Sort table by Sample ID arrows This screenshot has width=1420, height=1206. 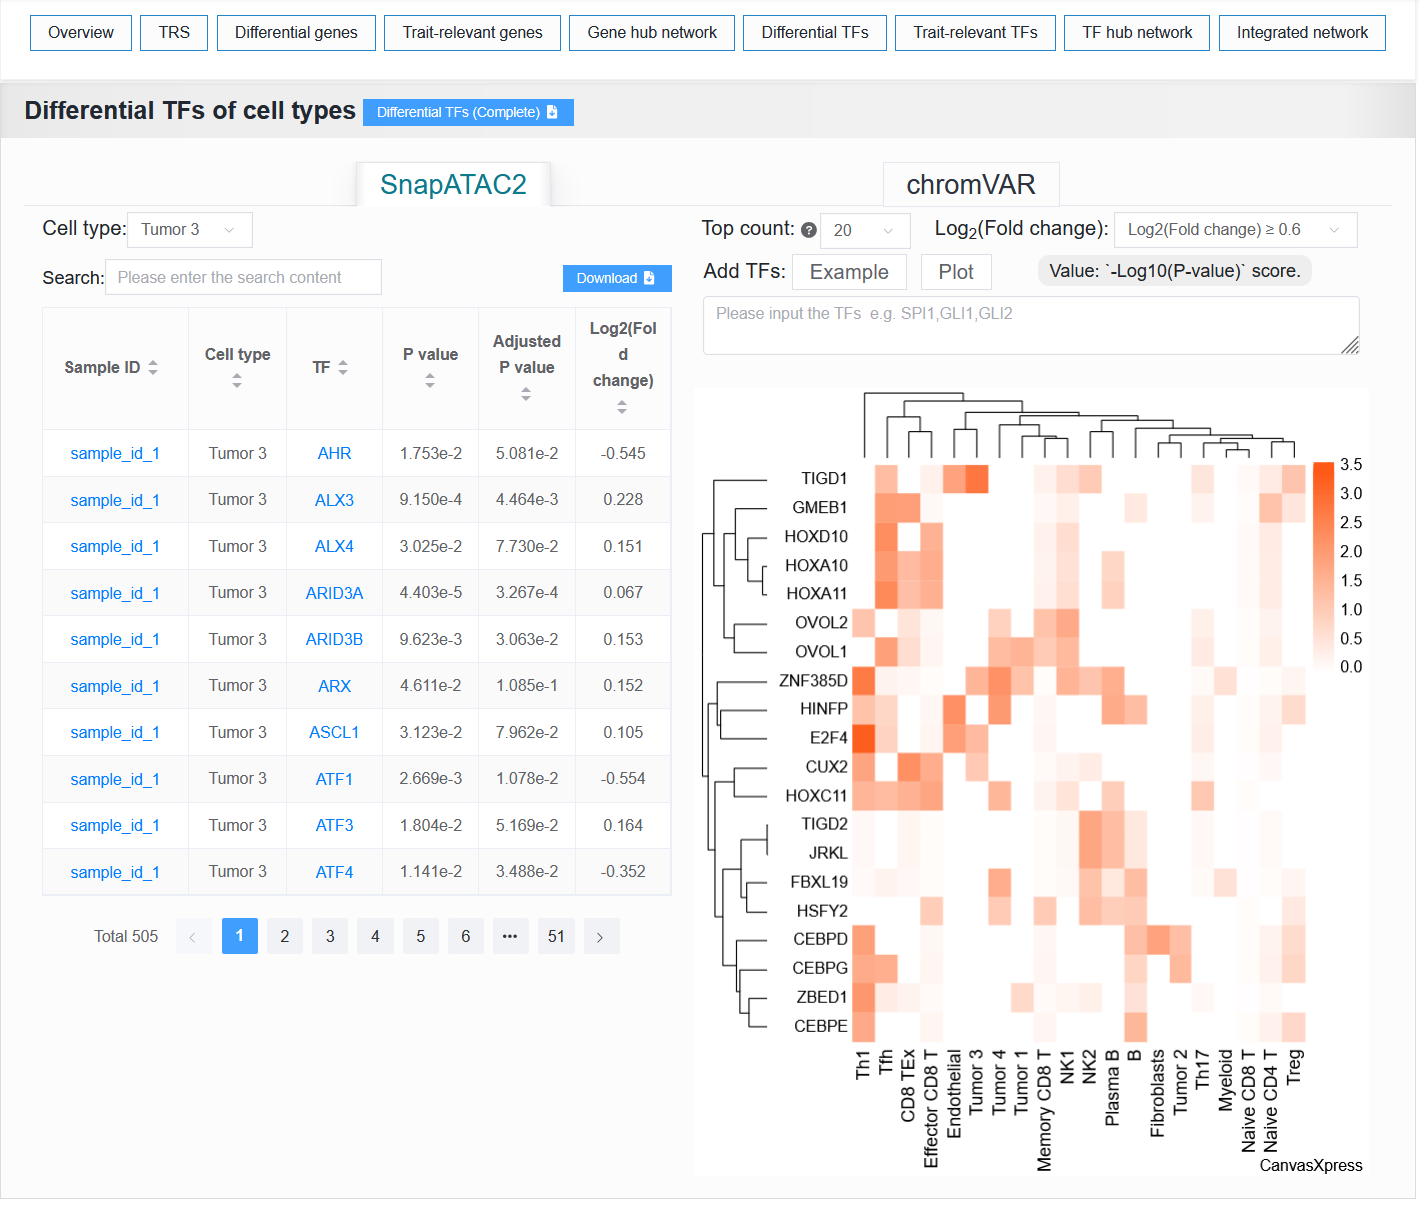click(153, 368)
